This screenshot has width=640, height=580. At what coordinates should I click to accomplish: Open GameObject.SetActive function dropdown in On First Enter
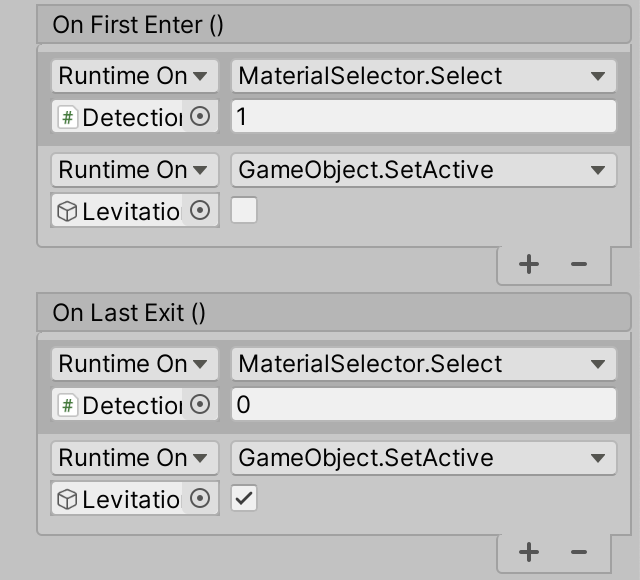pyautogui.click(x=424, y=170)
